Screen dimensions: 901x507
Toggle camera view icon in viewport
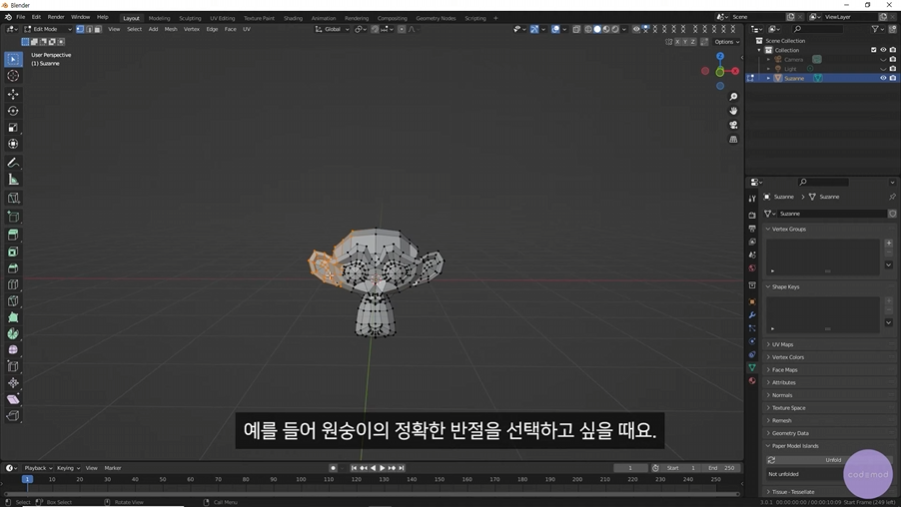(x=733, y=125)
